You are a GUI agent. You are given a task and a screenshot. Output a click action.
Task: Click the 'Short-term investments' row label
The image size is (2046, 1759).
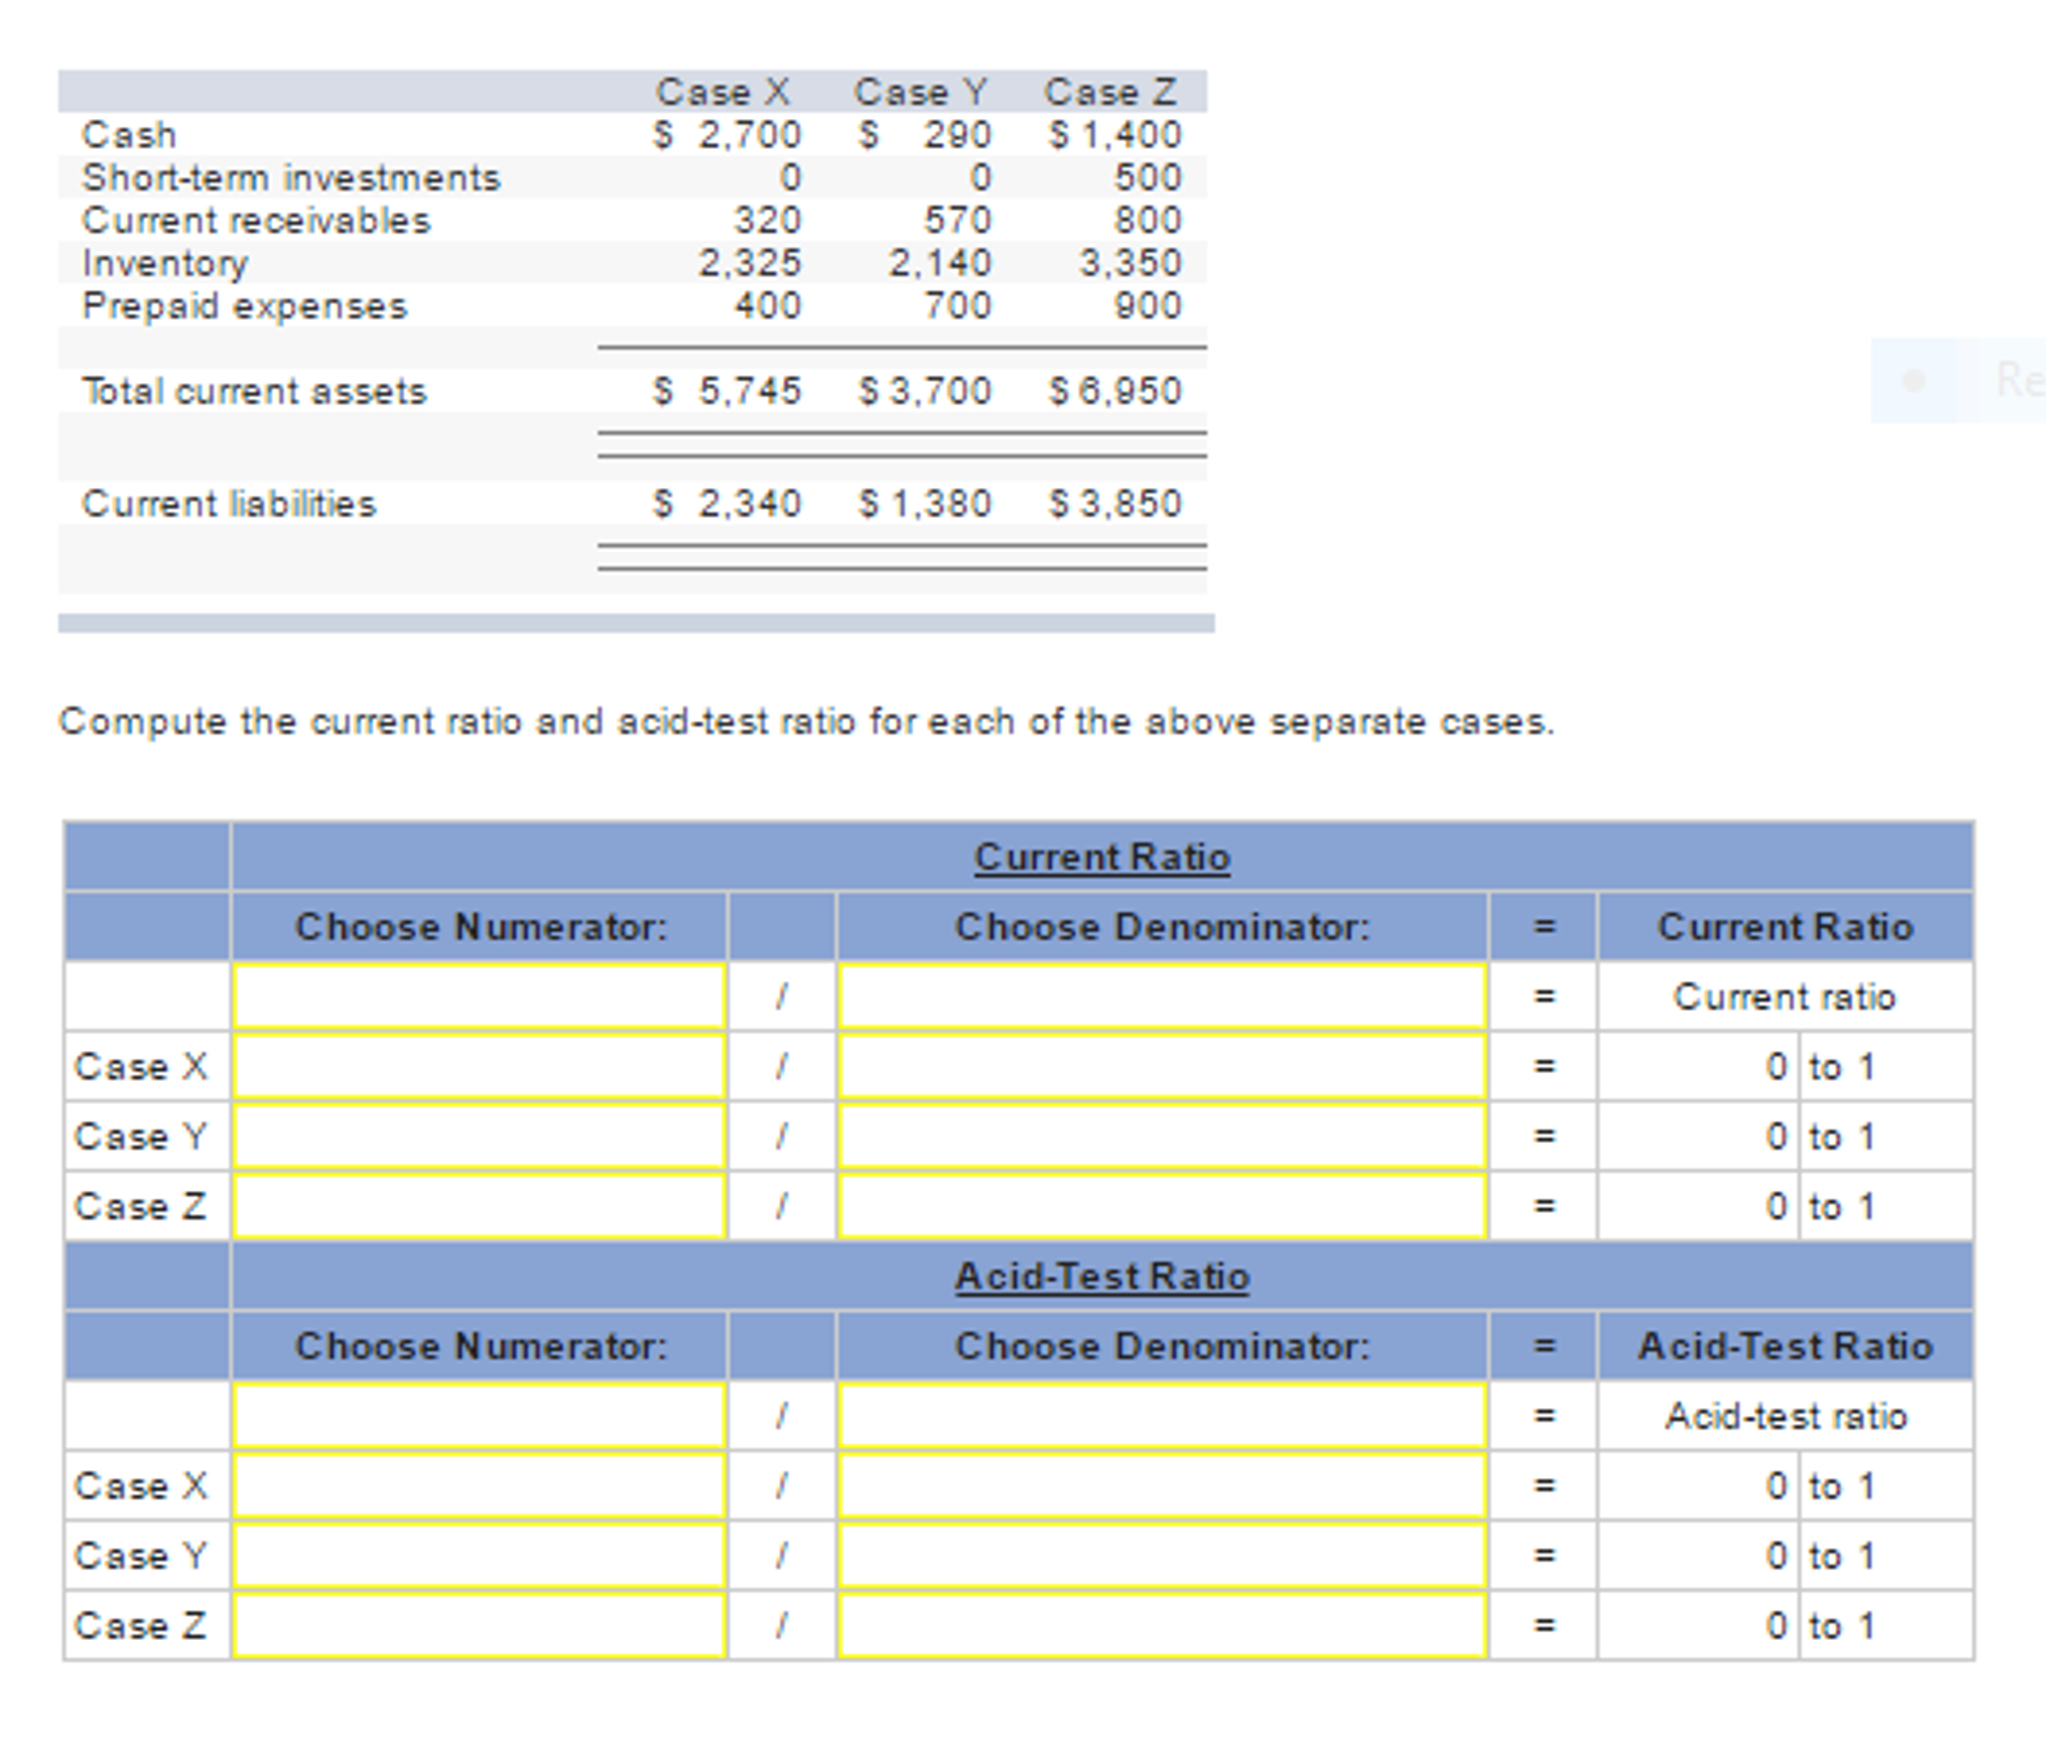pyautogui.click(x=291, y=177)
